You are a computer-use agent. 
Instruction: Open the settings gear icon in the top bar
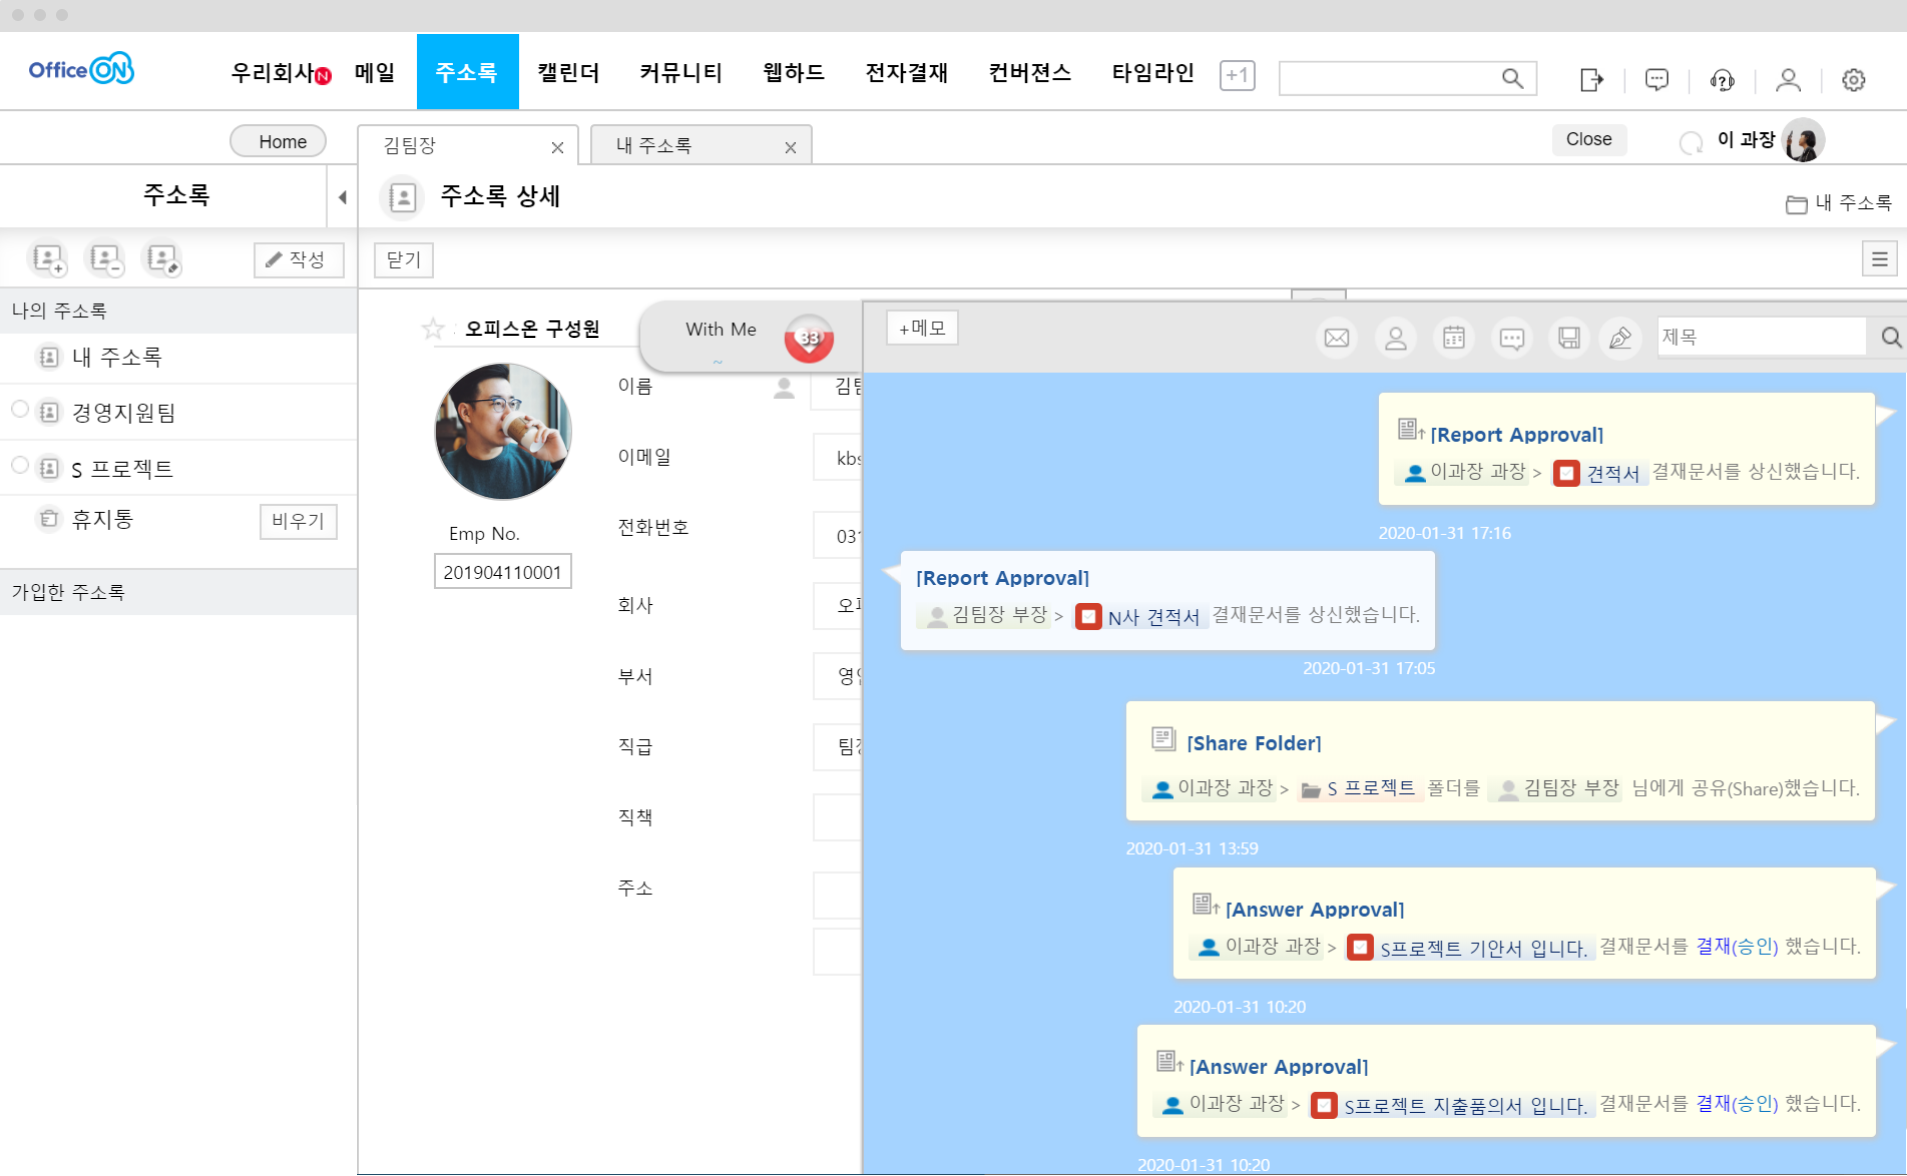[1853, 80]
